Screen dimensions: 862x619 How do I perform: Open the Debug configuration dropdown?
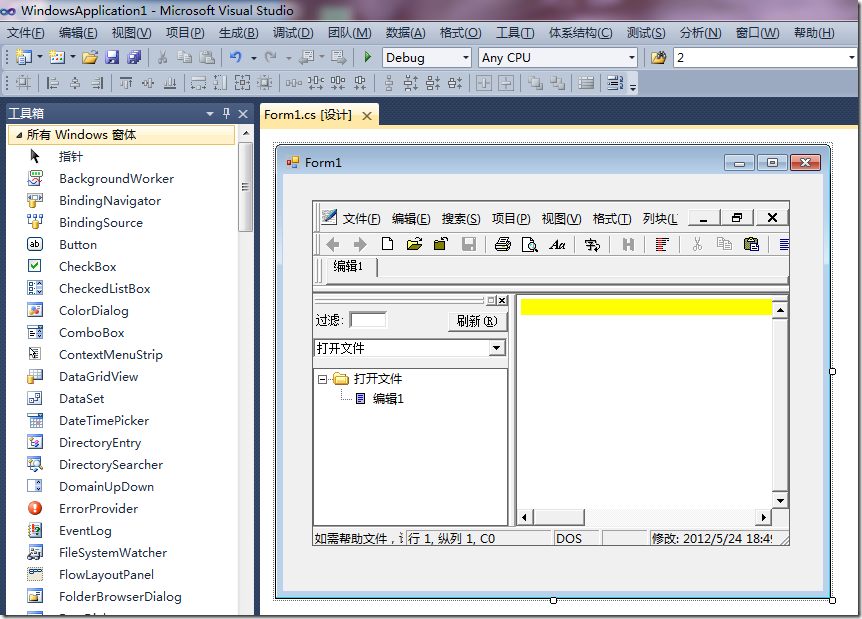point(465,58)
